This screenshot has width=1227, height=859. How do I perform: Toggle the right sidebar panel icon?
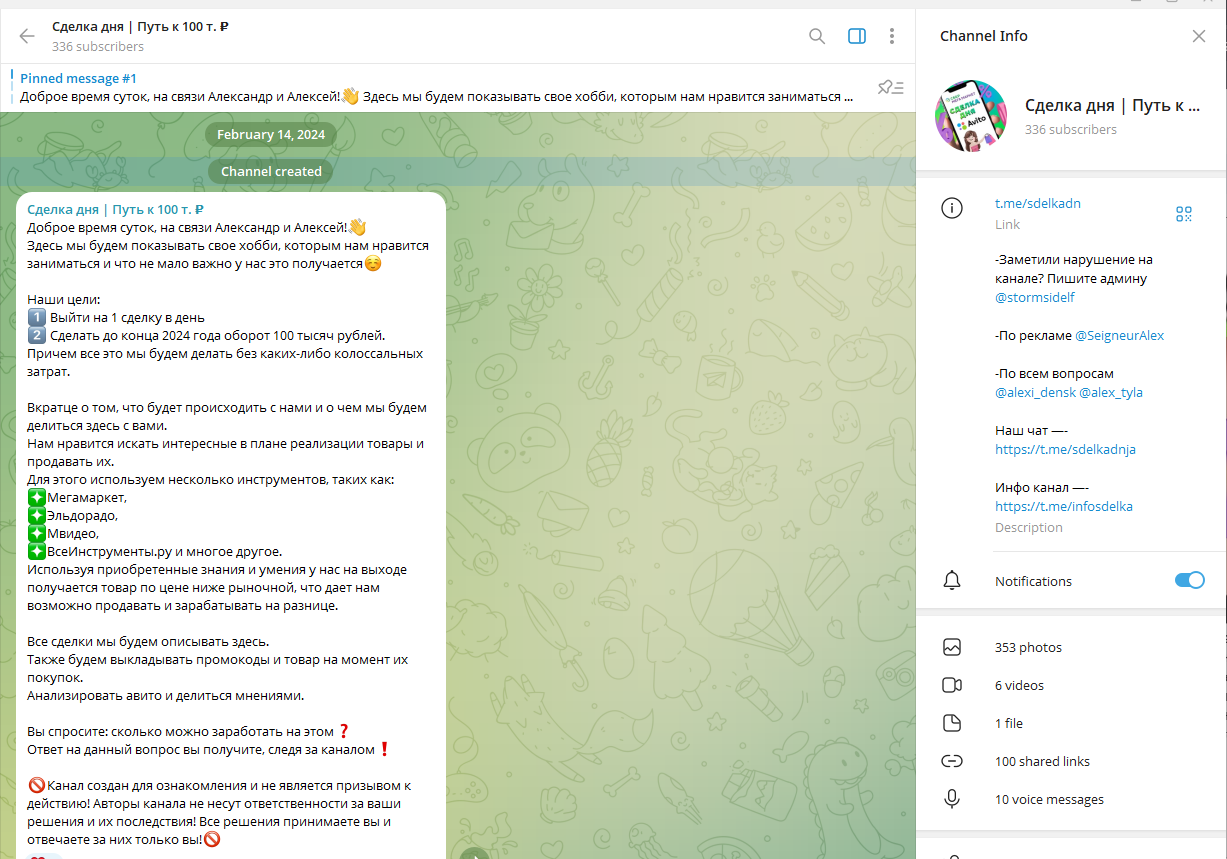click(856, 36)
